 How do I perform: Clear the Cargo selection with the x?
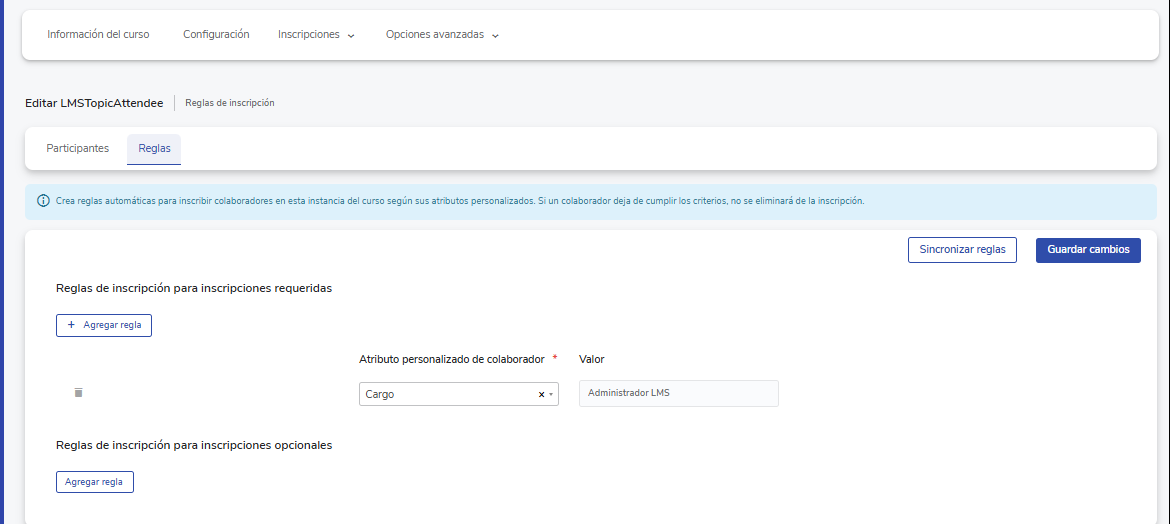coord(541,395)
